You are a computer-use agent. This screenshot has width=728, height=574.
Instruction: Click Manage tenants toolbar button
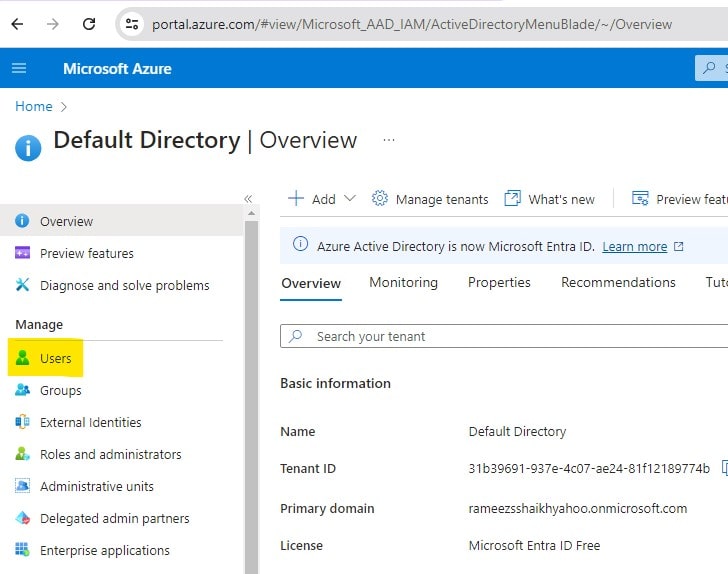(x=430, y=199)
